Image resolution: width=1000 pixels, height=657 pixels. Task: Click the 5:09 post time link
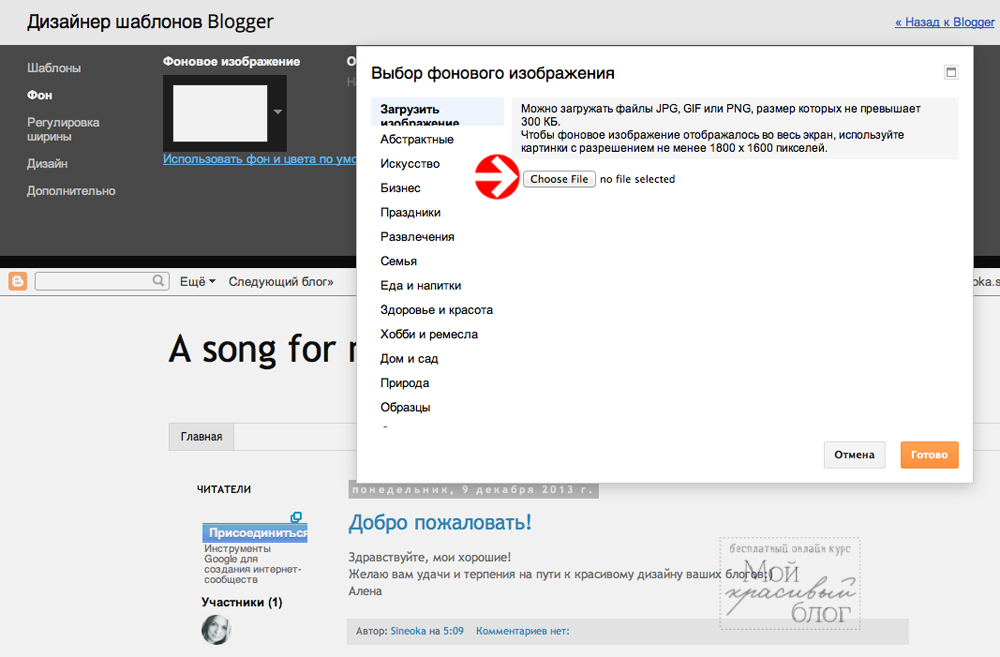coord(453,631)
